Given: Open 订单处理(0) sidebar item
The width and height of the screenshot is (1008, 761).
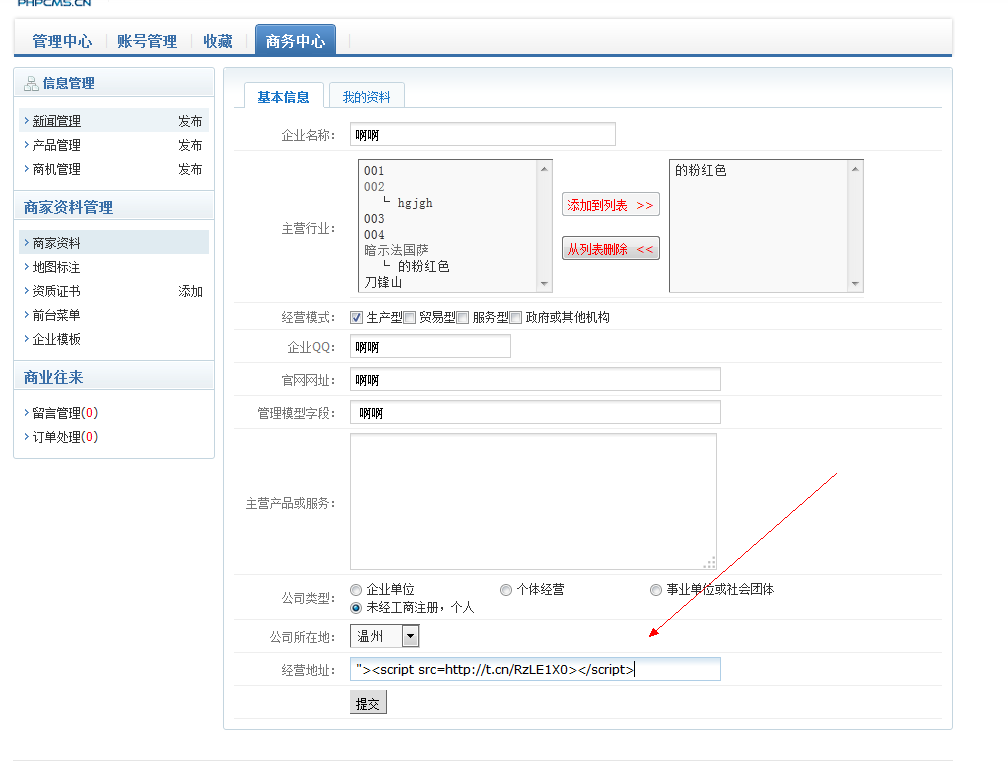Looking at the screenshot, I should 65,437.
